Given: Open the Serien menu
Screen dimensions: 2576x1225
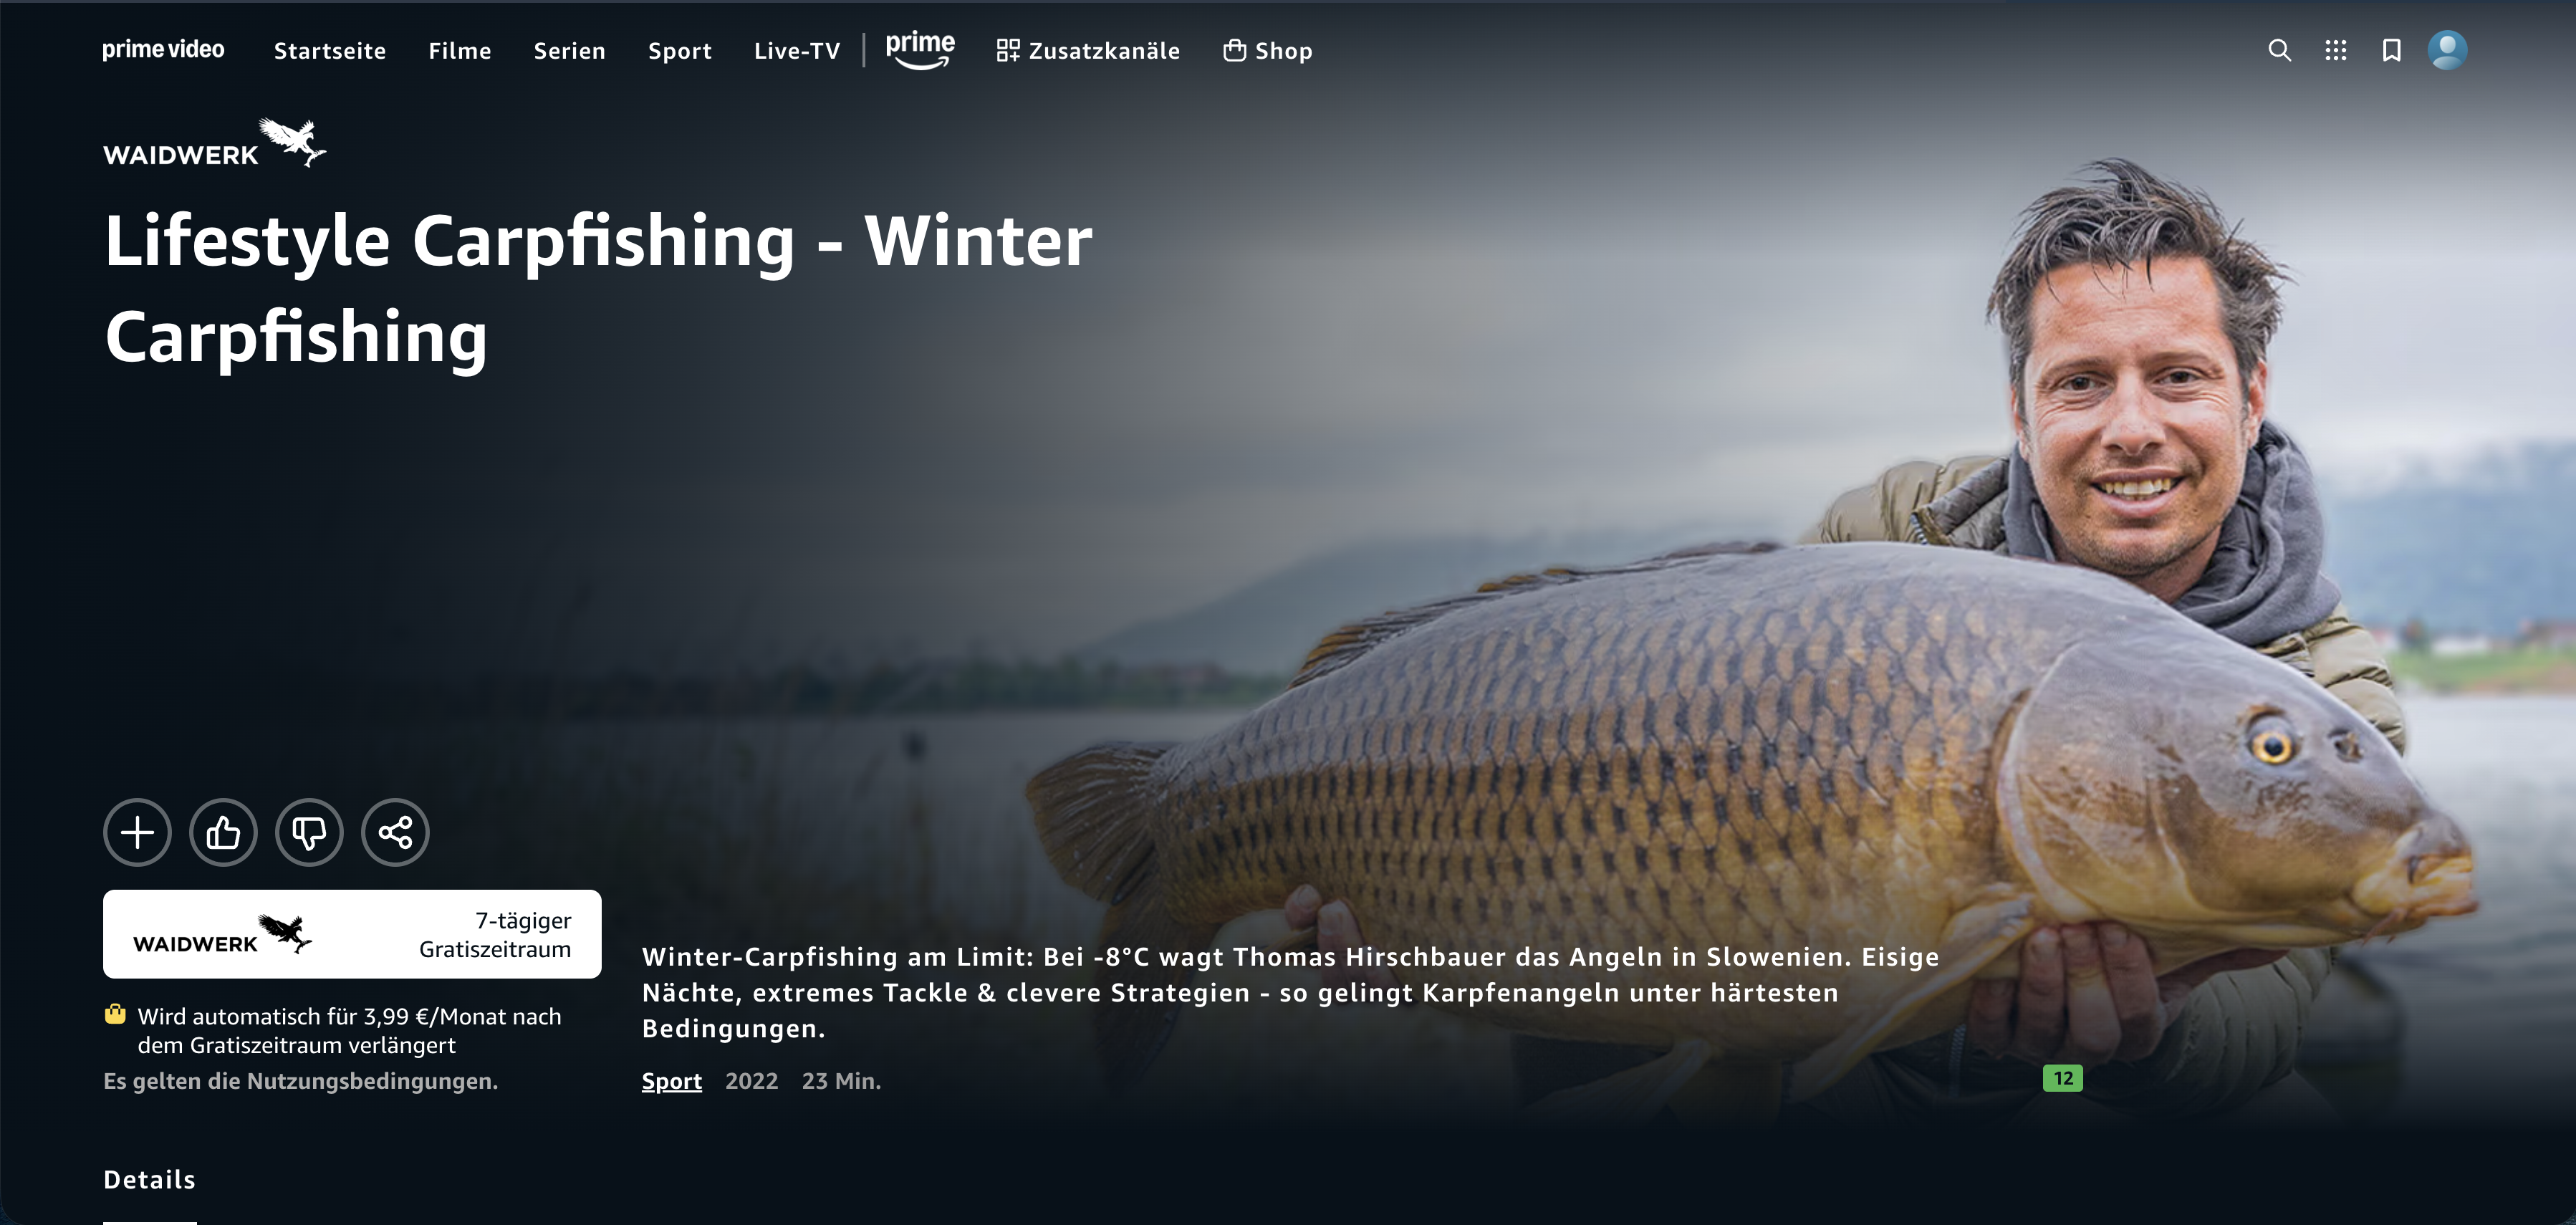Looking at the screenshot, I should coord(569,51).
